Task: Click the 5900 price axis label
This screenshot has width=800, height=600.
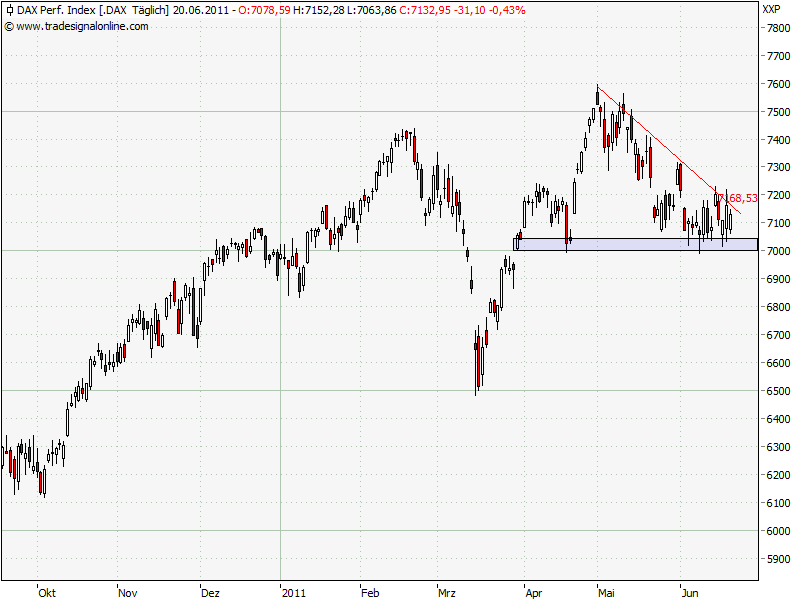Action: pyautogui.click(x=779, y=559)
